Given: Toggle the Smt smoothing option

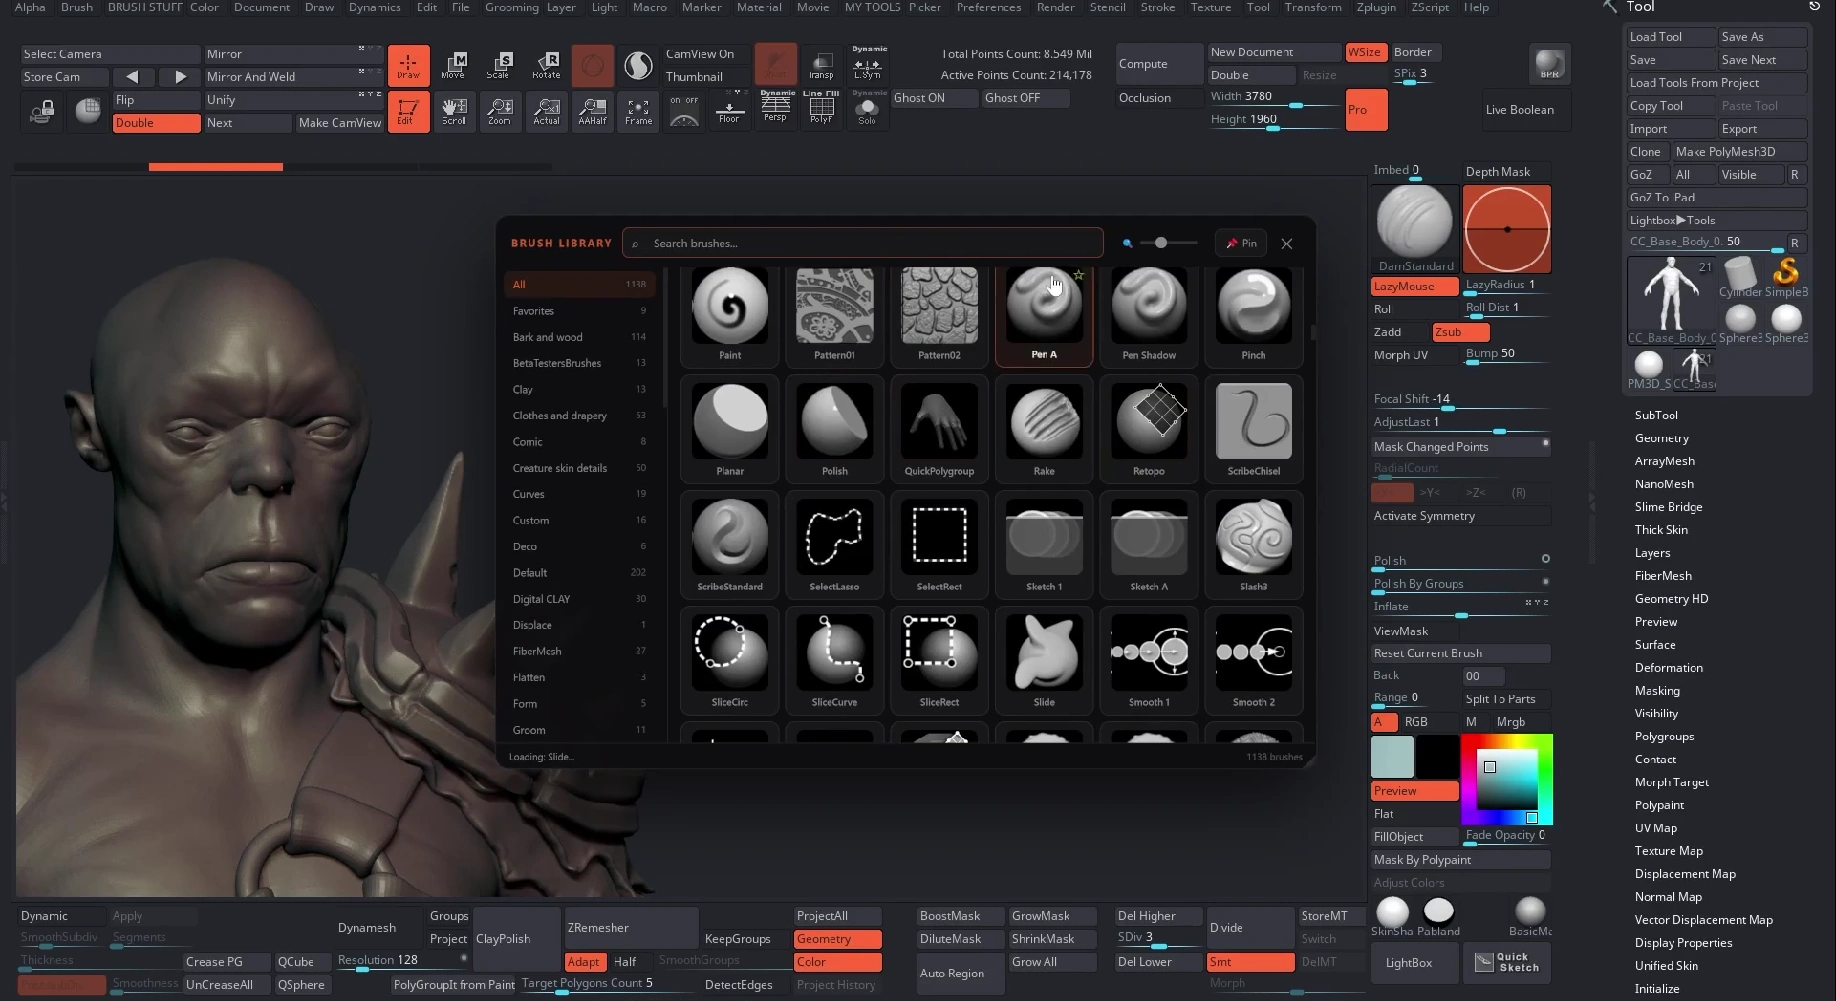Looking at the screenshot, I should [x=1250, y=962].
